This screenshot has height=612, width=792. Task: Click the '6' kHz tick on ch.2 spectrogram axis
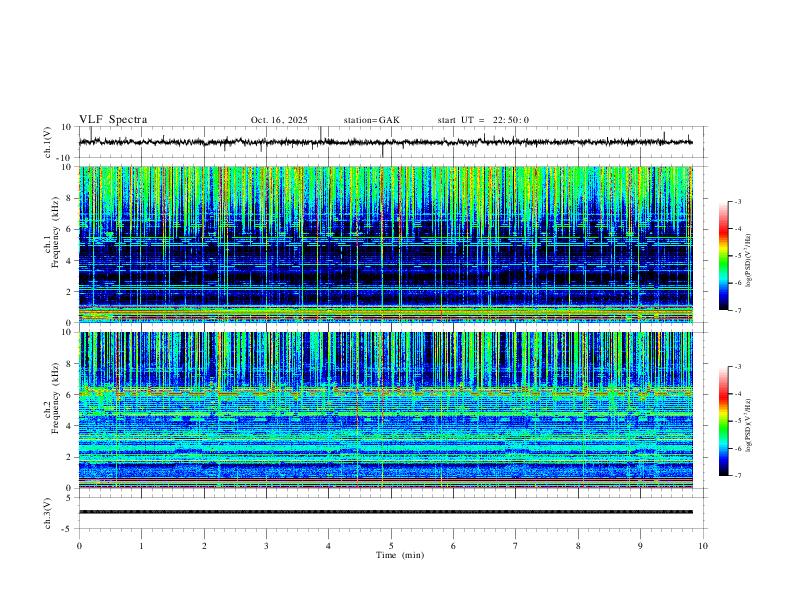coord(69,395)
